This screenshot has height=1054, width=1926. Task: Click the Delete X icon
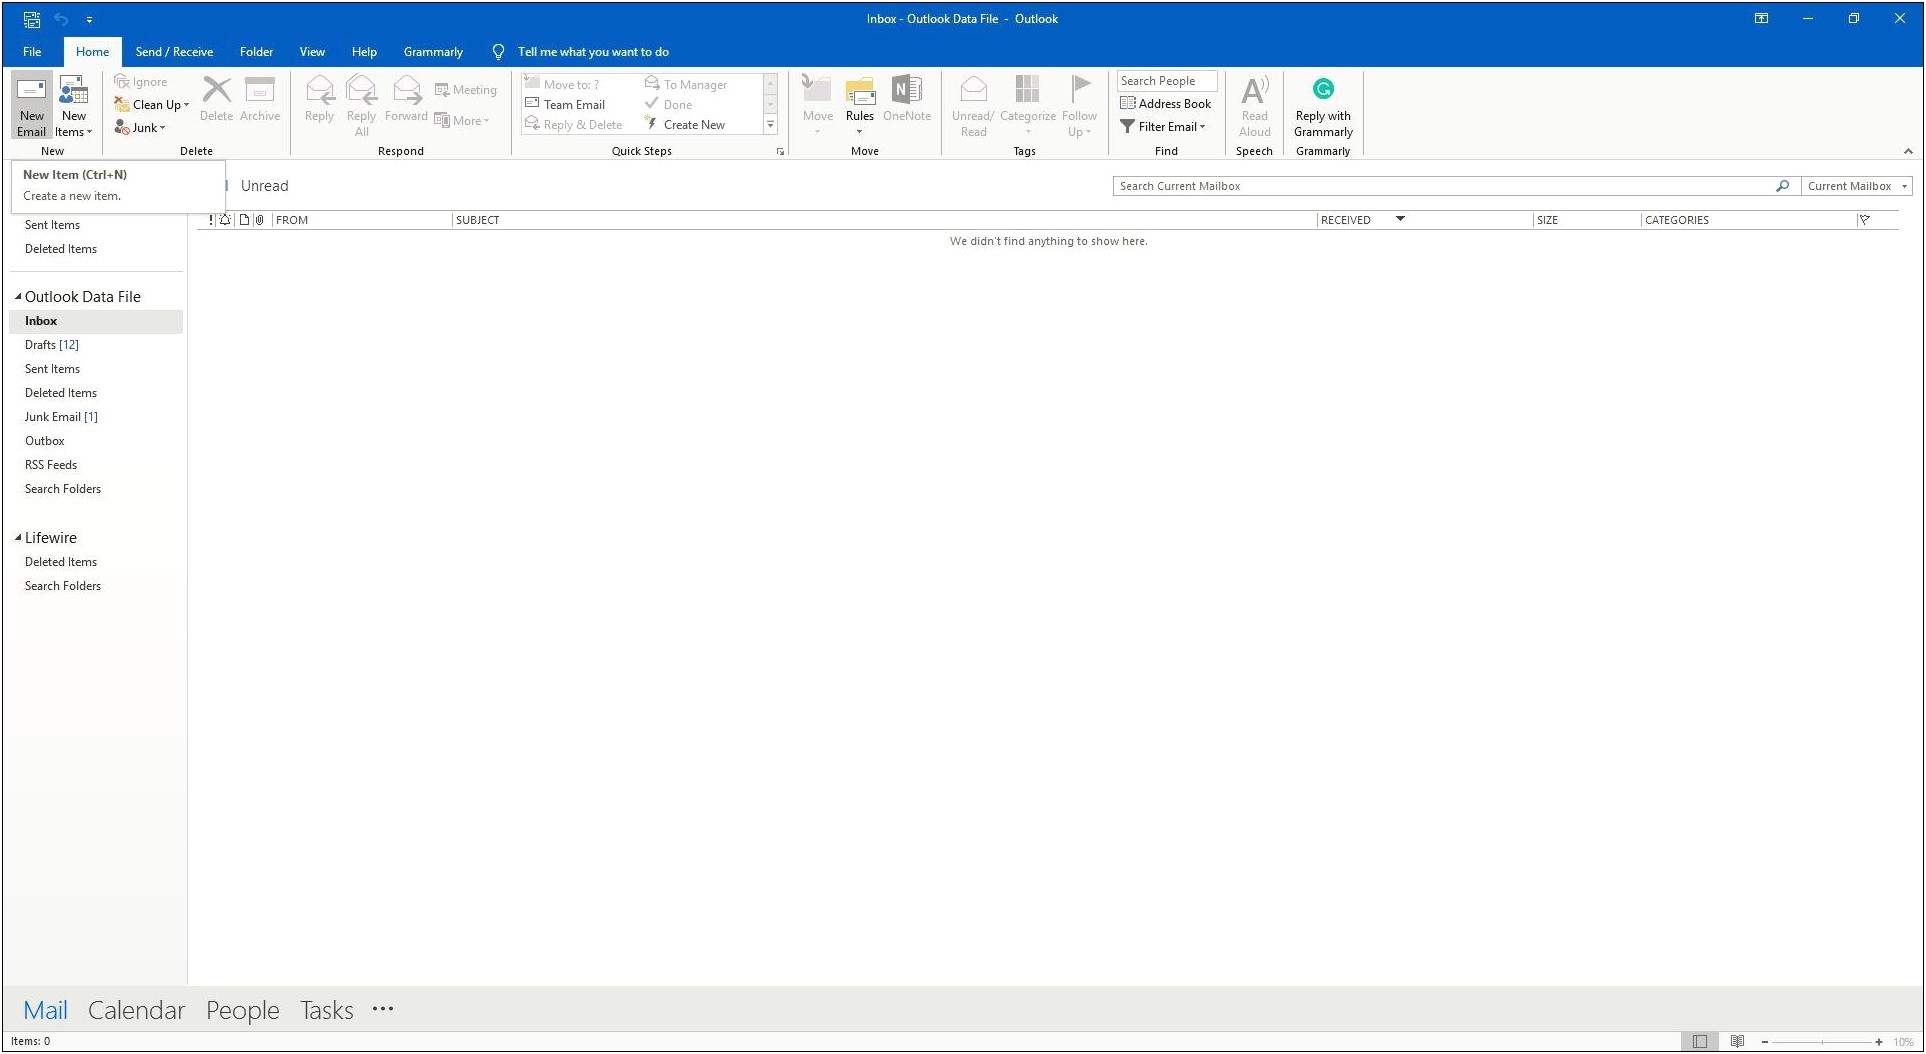[216, 90]
